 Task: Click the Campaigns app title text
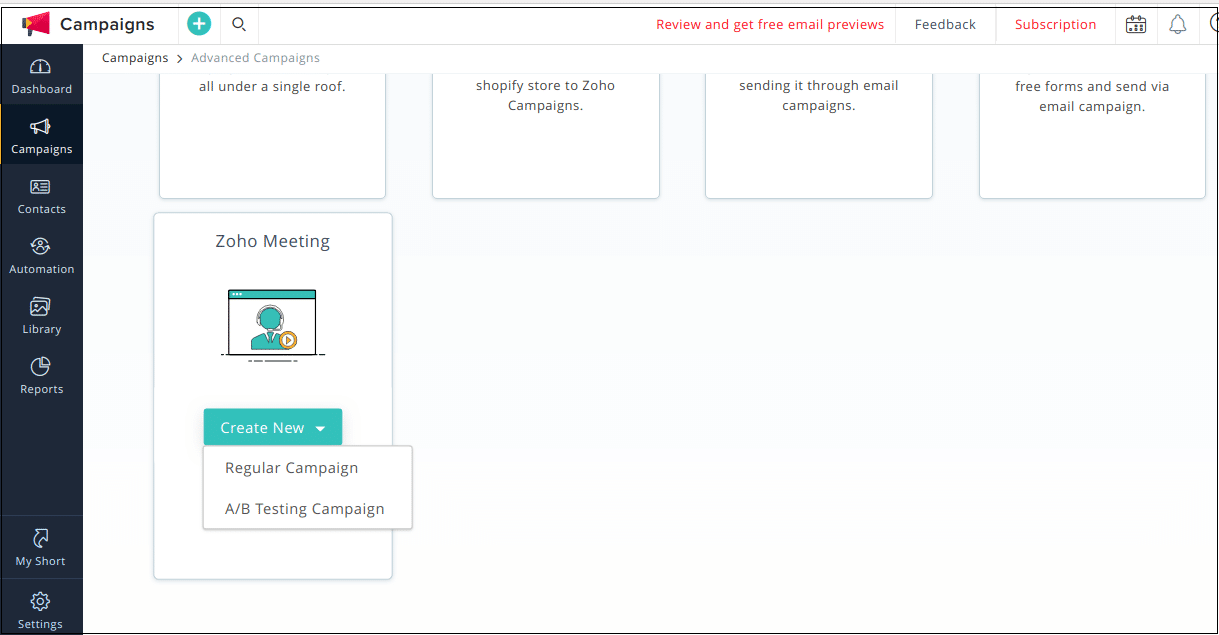click(x=107, y=24)
